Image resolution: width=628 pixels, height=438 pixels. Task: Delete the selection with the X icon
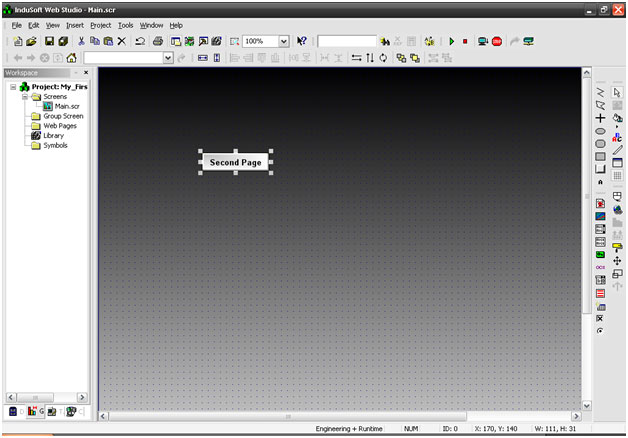tap(122, 41)
